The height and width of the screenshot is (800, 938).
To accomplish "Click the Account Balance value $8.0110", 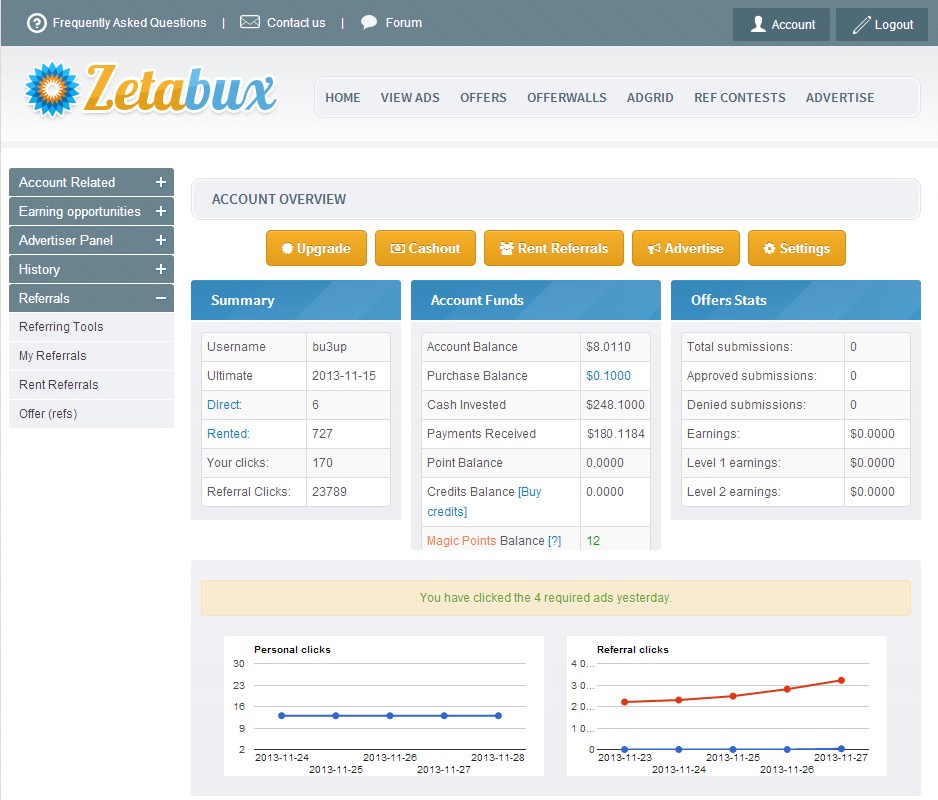I will click(x=608, y=347).
